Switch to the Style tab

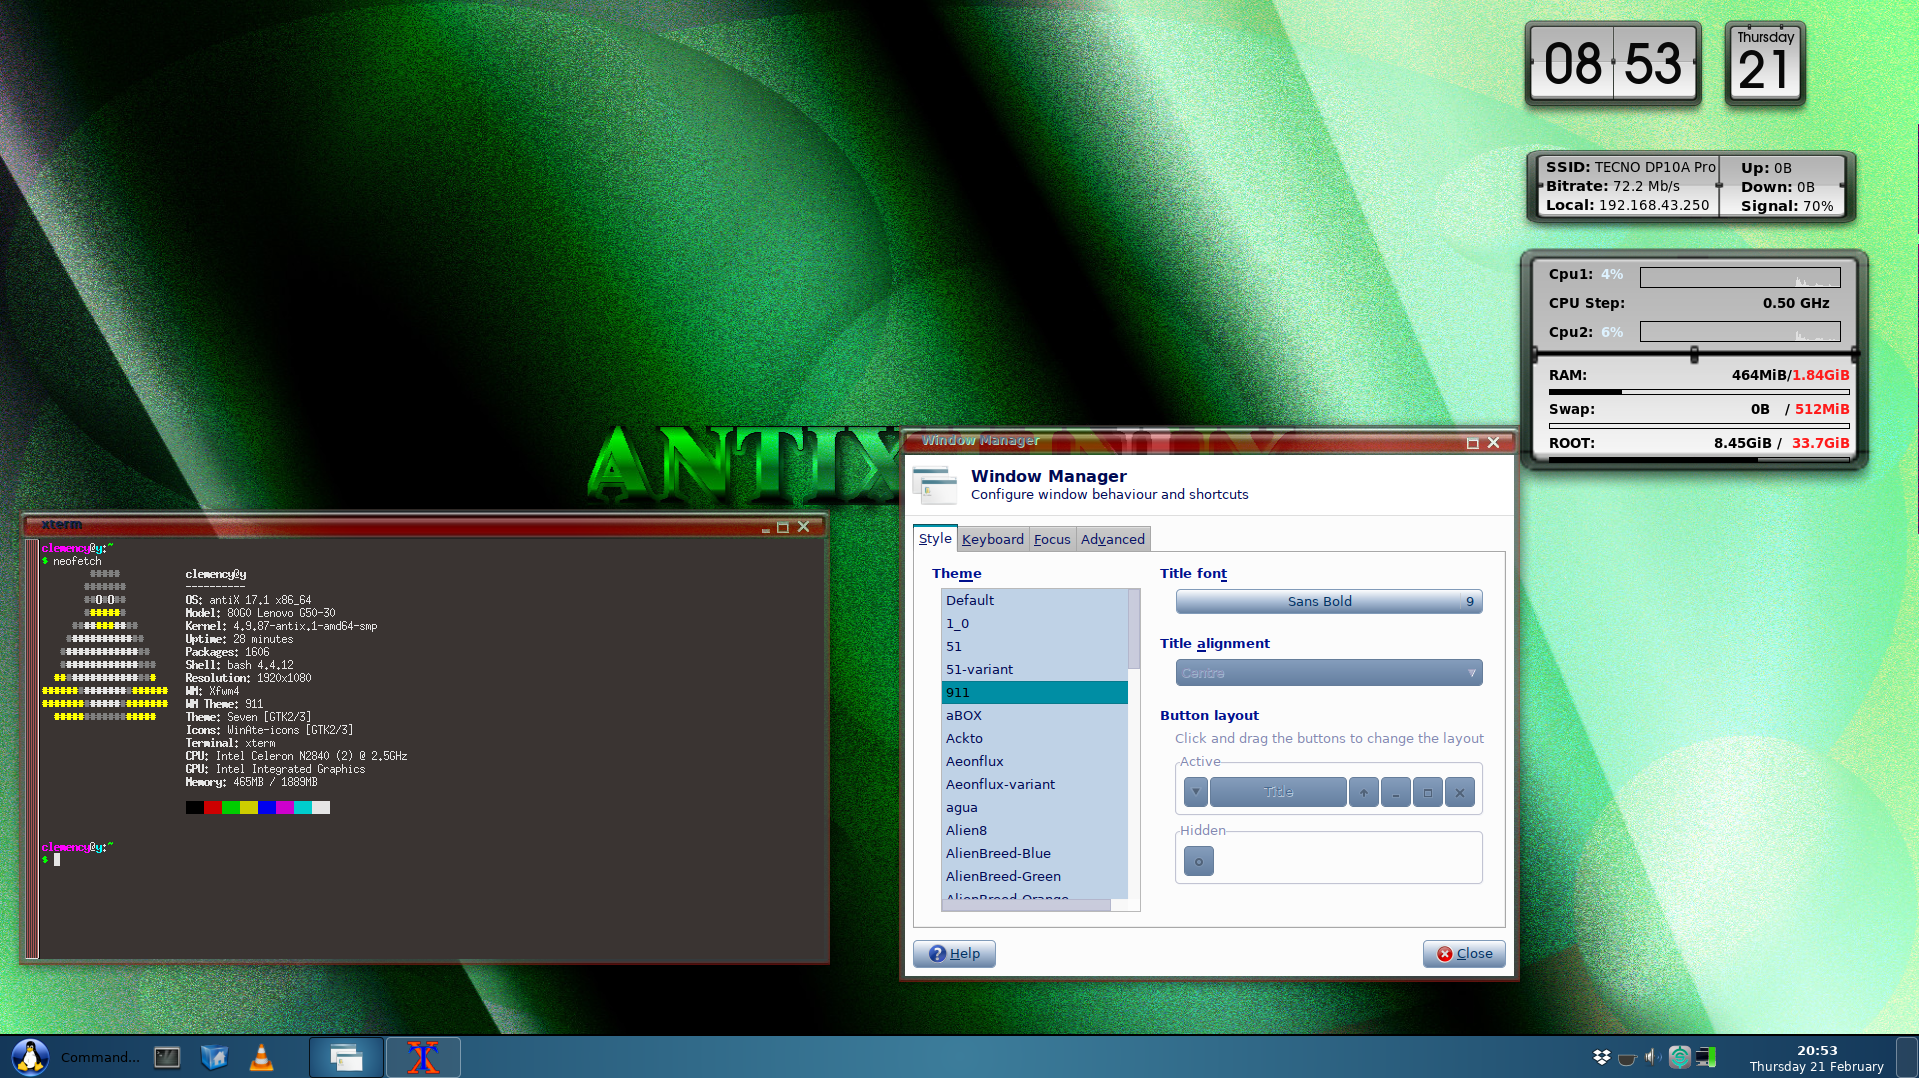(935, 538)
